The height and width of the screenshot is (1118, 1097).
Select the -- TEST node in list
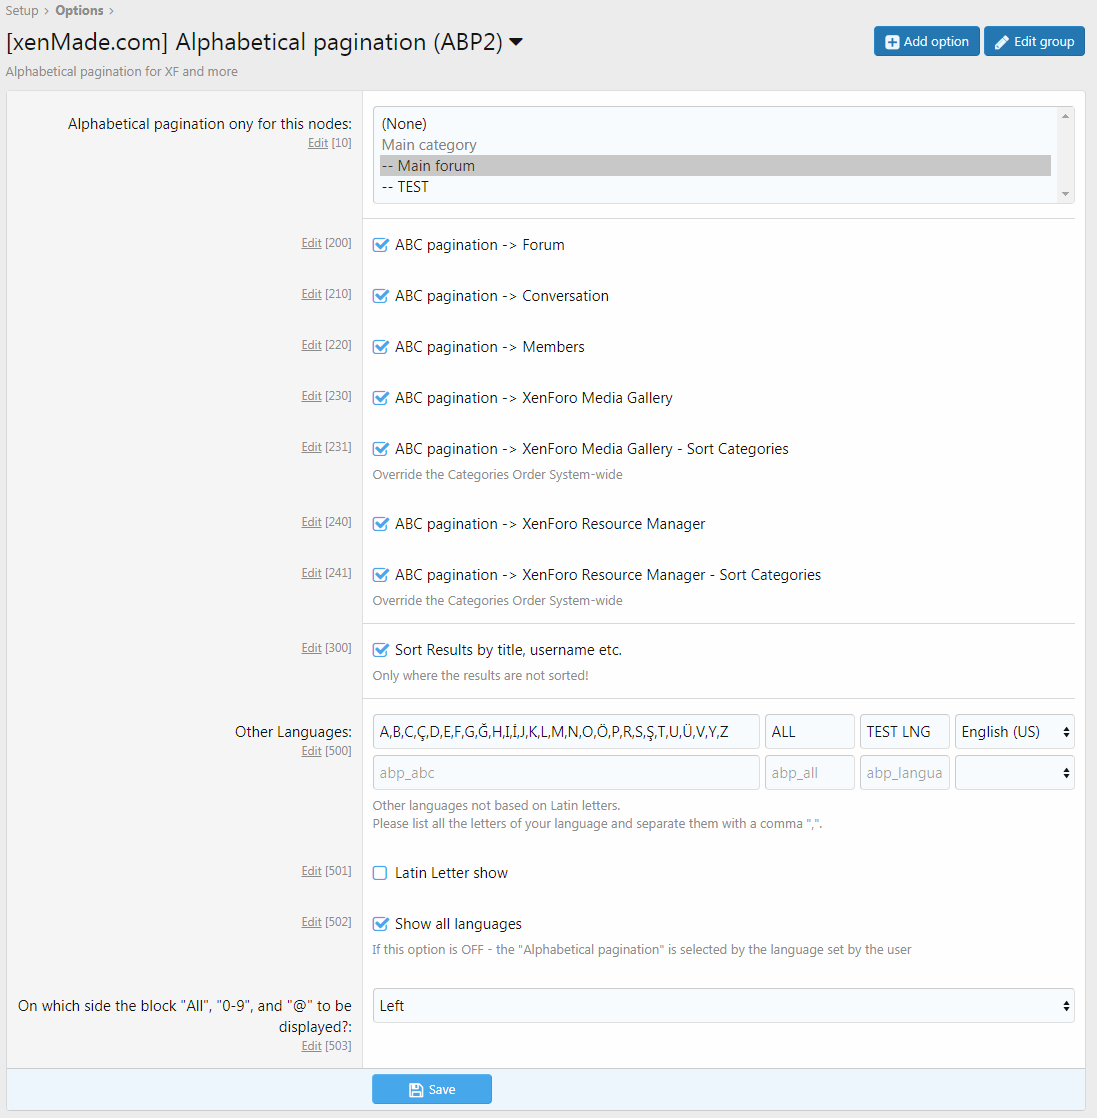point(413,187)
